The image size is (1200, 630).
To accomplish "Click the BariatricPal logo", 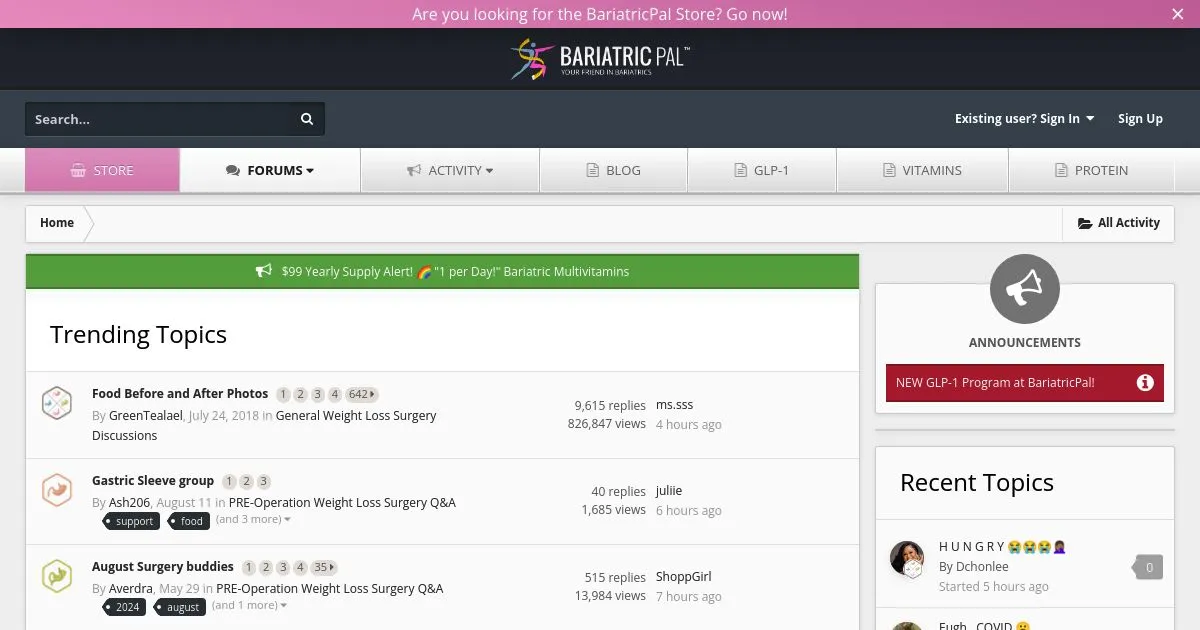I will pyautogui.click(x=600, y=59).
